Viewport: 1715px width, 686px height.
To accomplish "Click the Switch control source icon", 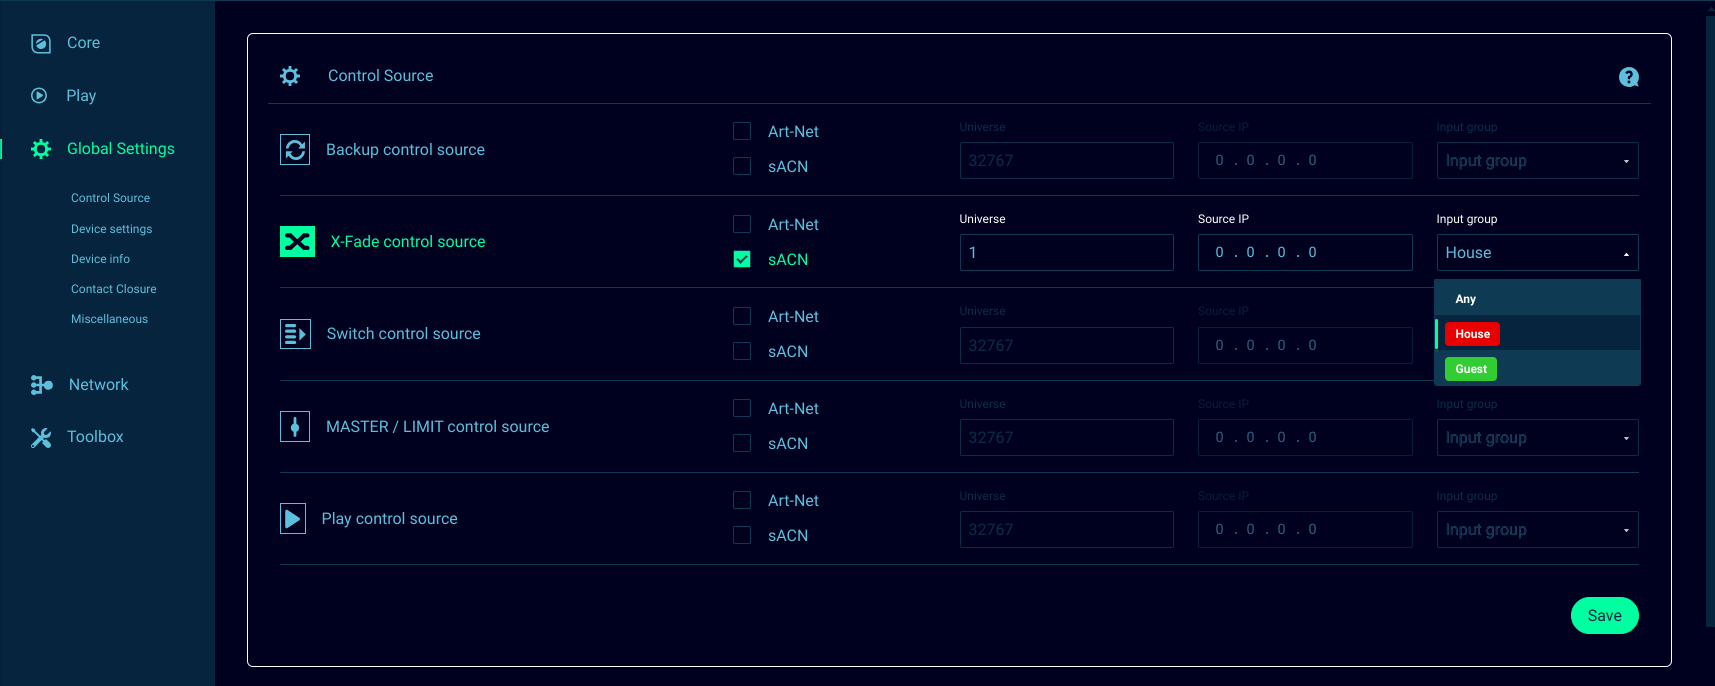I will click(x=295, y=334).
